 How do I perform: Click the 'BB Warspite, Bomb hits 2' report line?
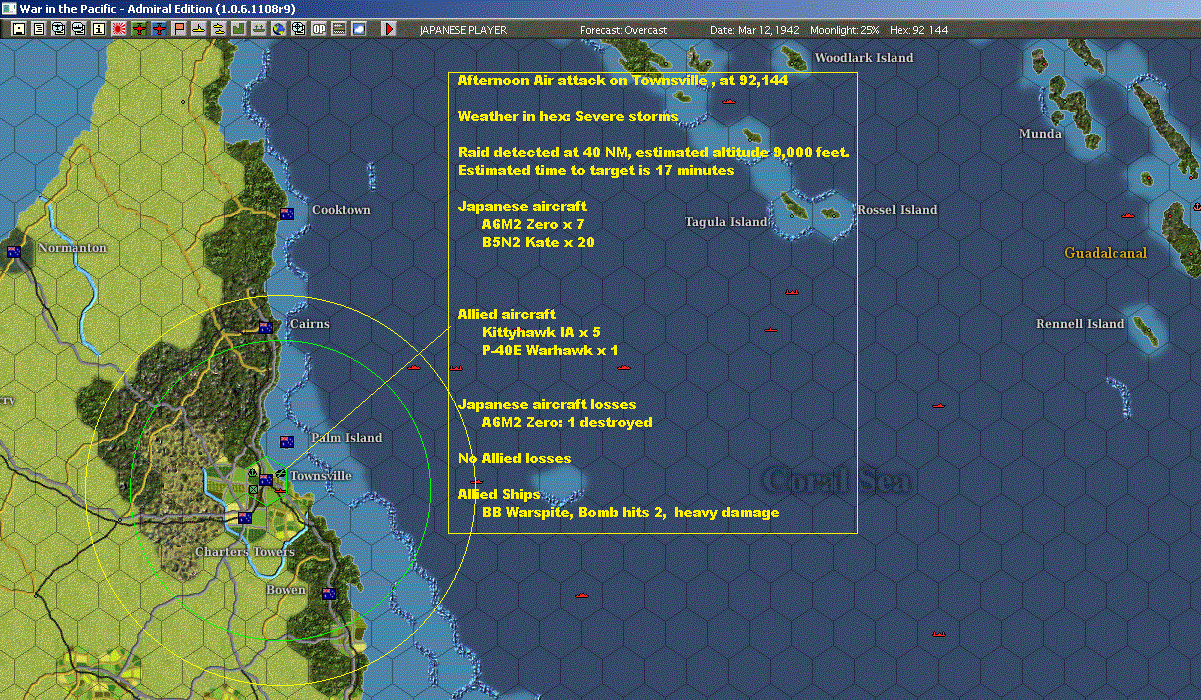[630, 513]
